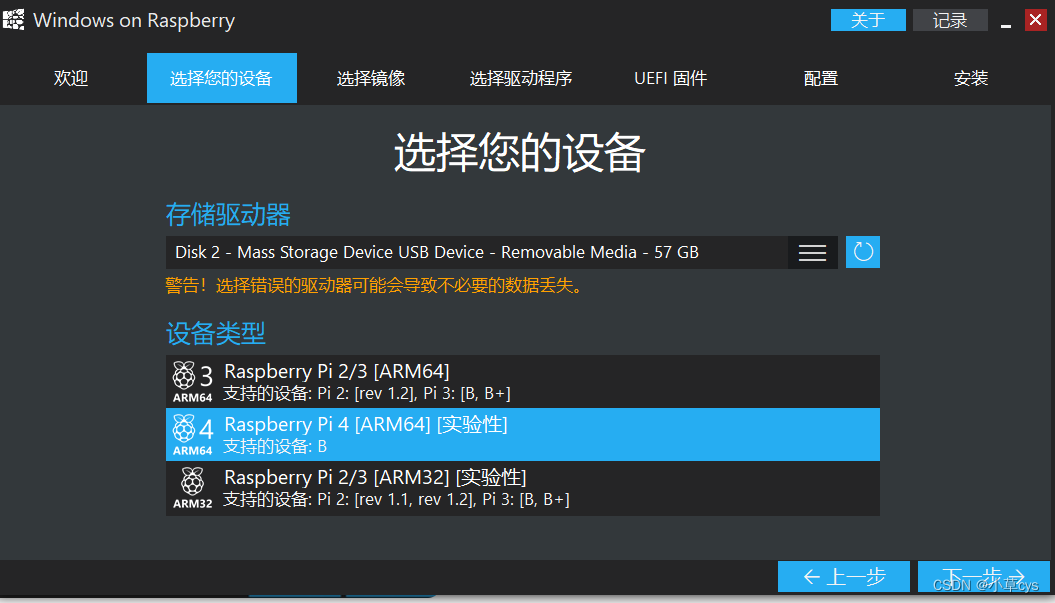Click the 下一步 next button
Viewport: 1055px width, 603px height.
click(x=984, y=577)
